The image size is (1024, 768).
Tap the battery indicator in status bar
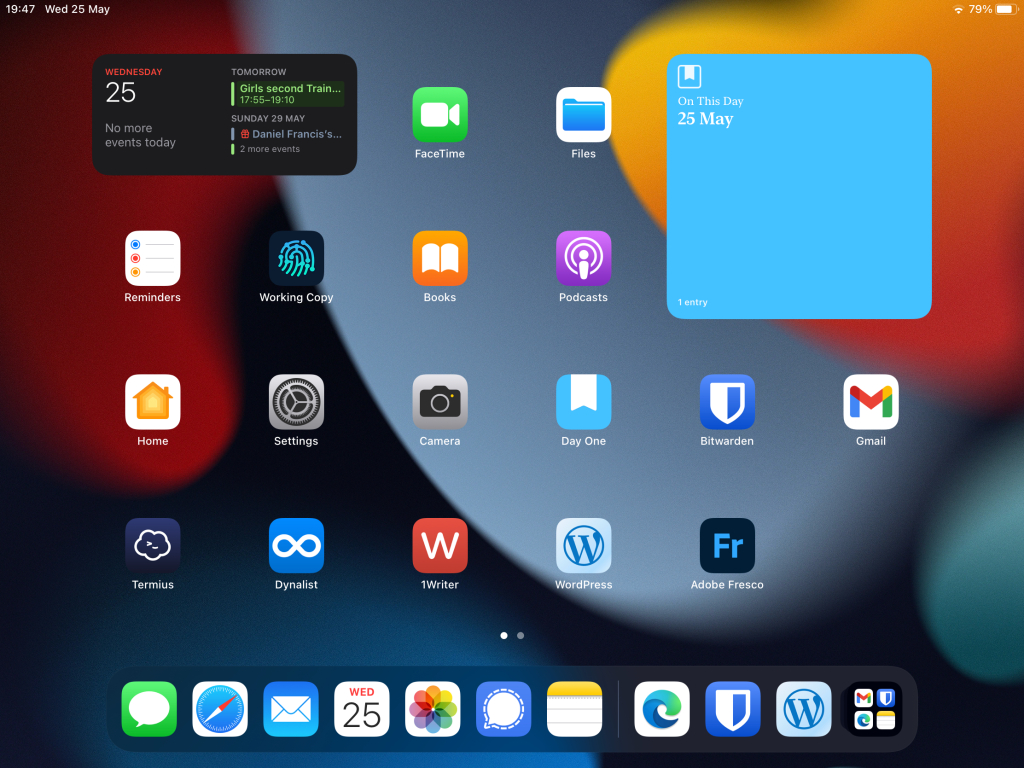coord(1005,9)
